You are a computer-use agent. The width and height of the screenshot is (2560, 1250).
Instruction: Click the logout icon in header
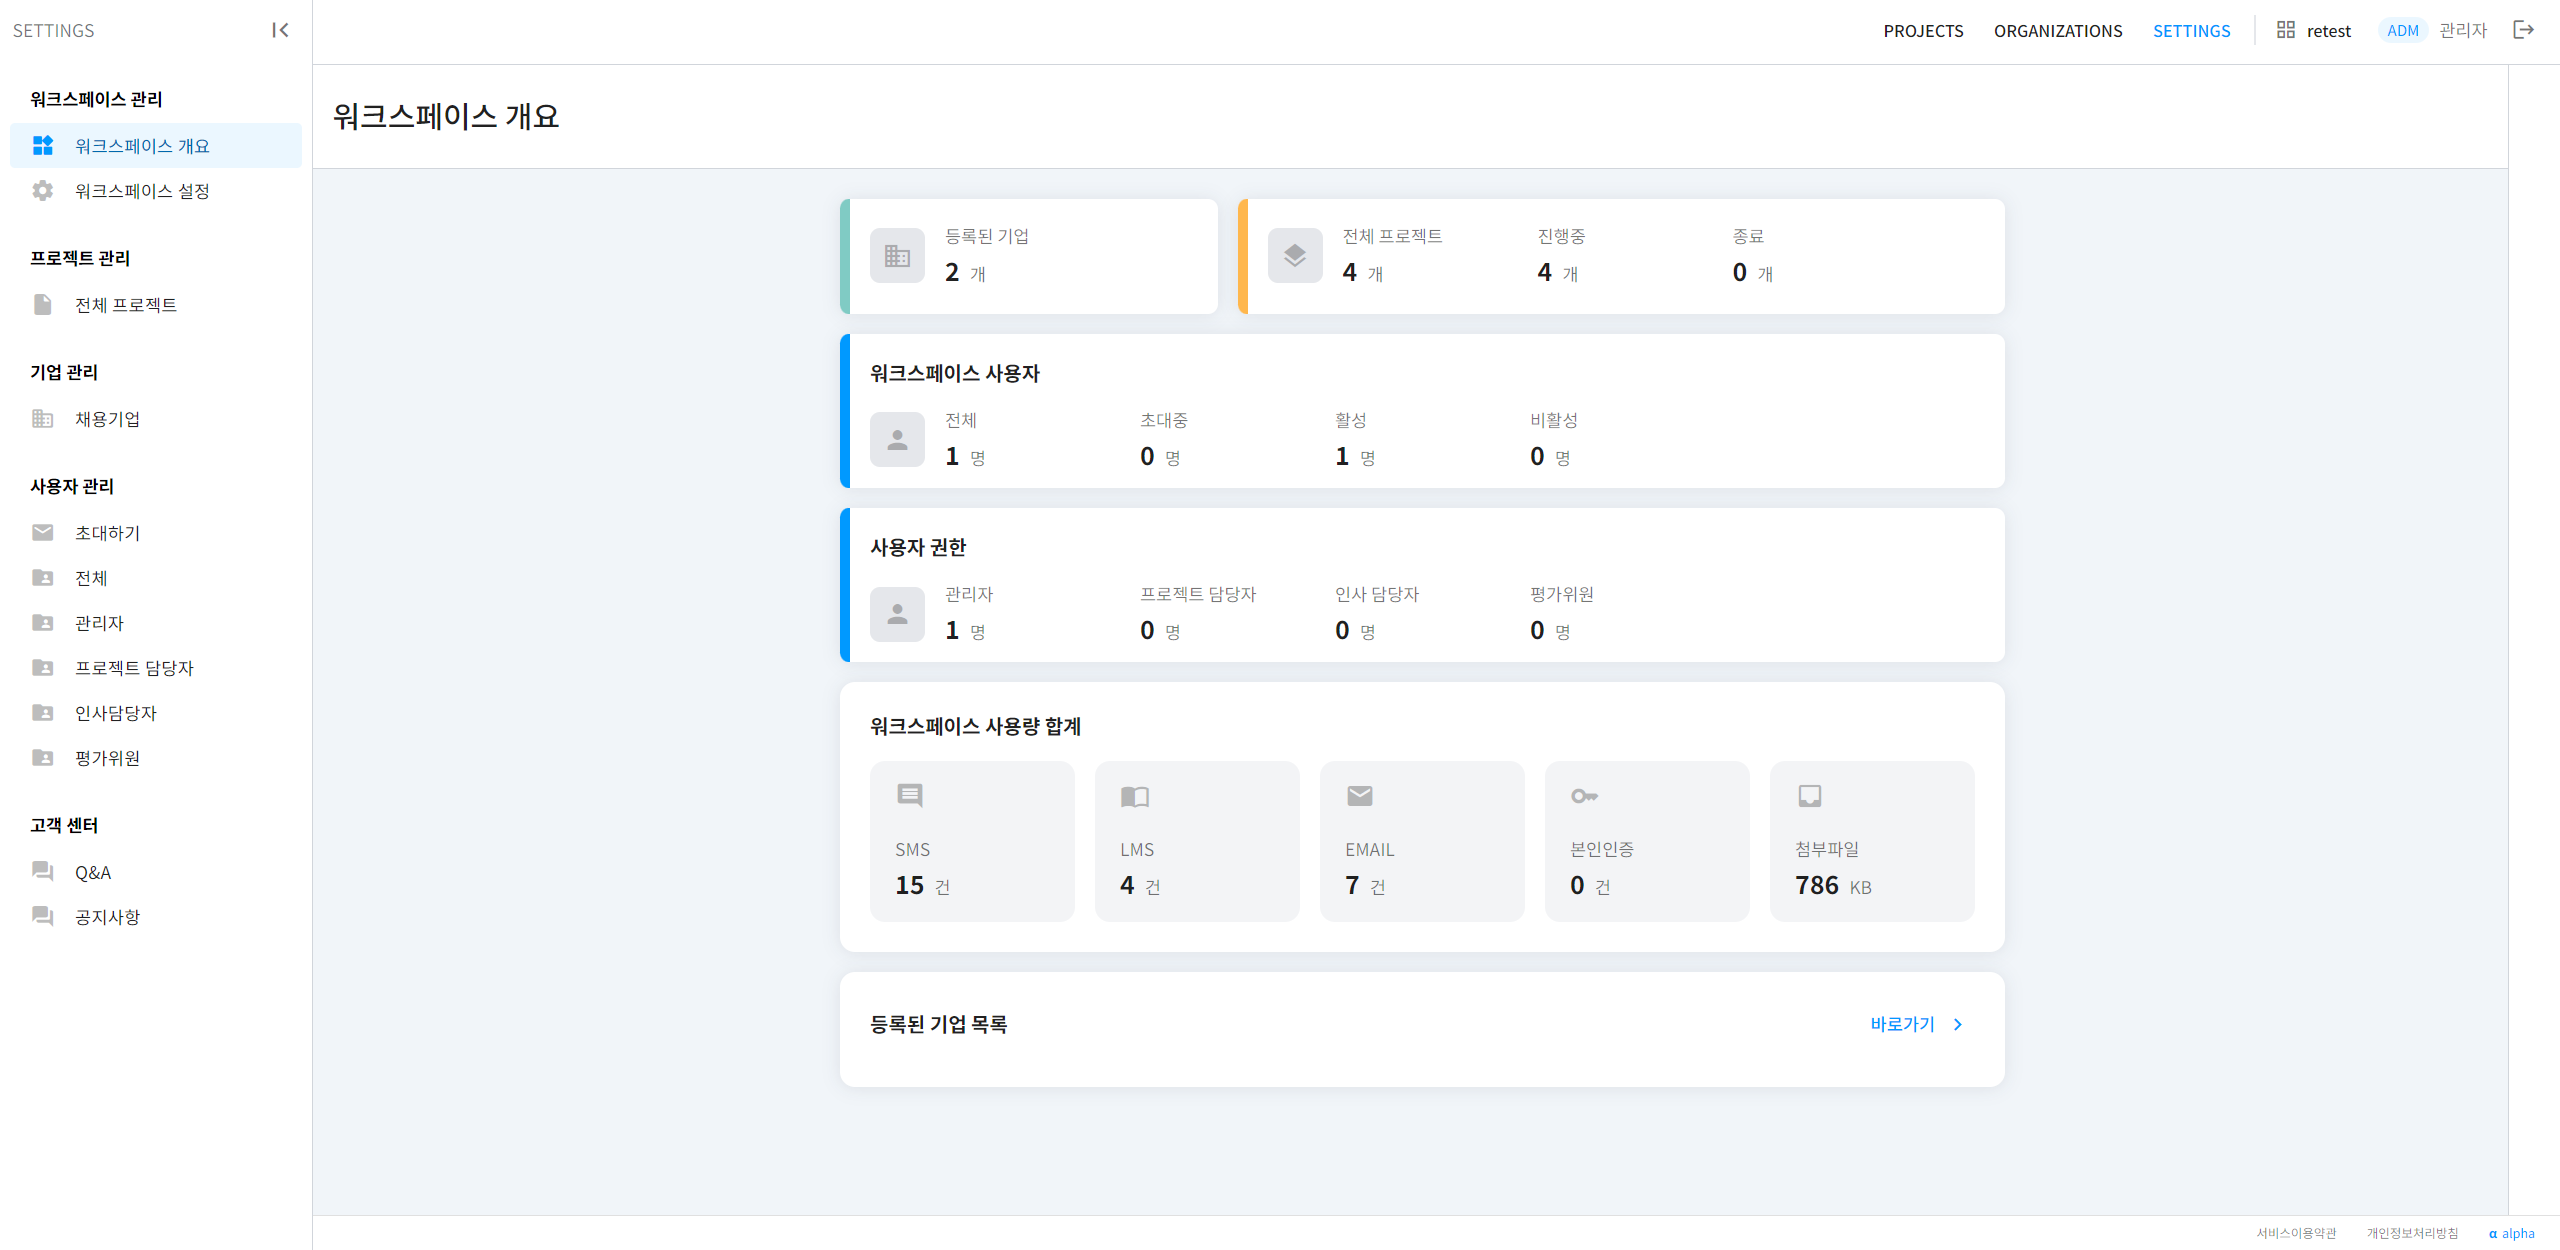coord(2523,30)
